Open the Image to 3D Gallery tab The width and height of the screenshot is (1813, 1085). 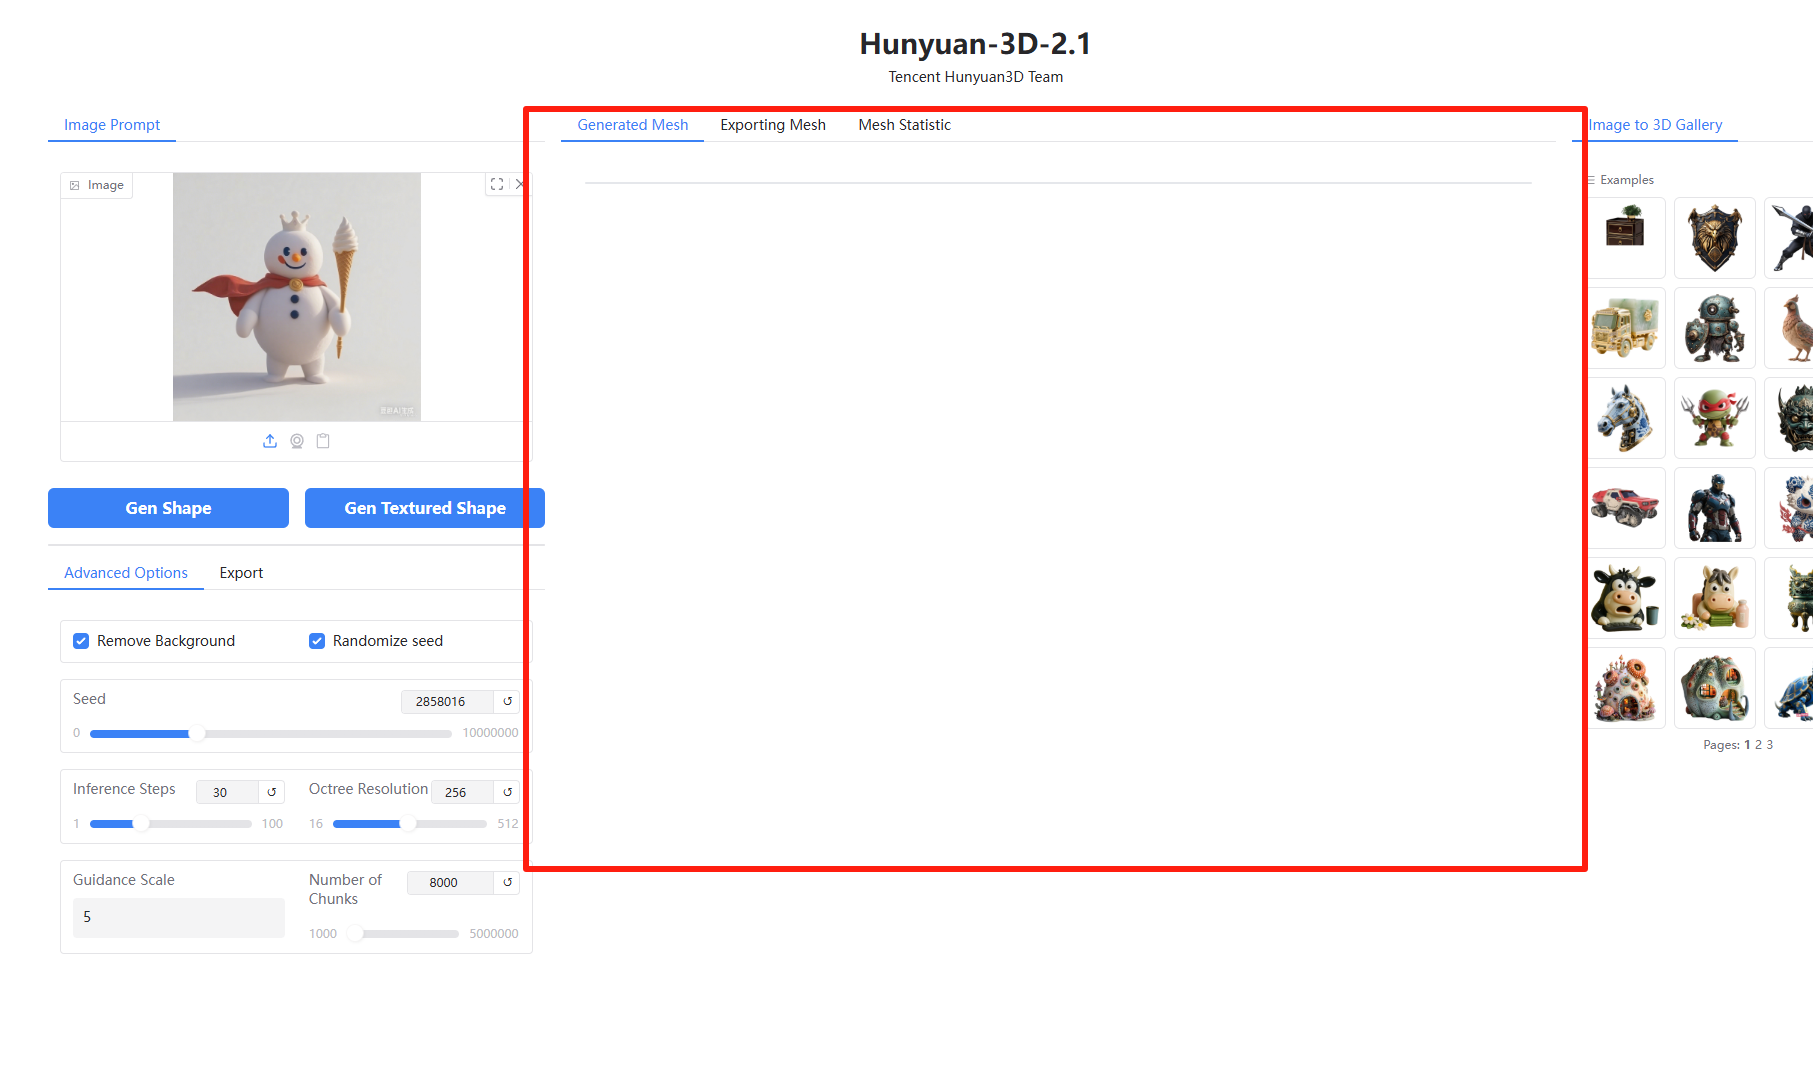tap(1655, 125)
